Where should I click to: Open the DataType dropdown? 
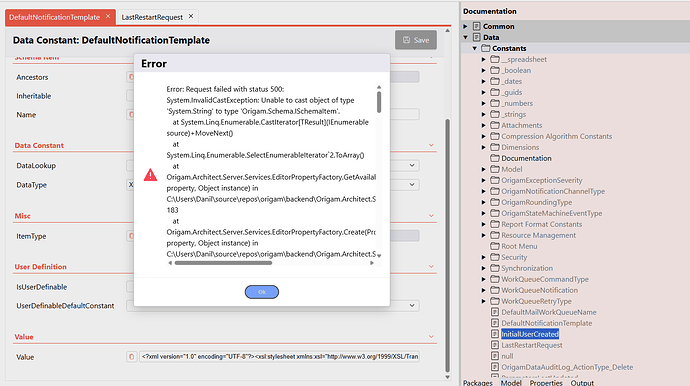click(412, 184)
